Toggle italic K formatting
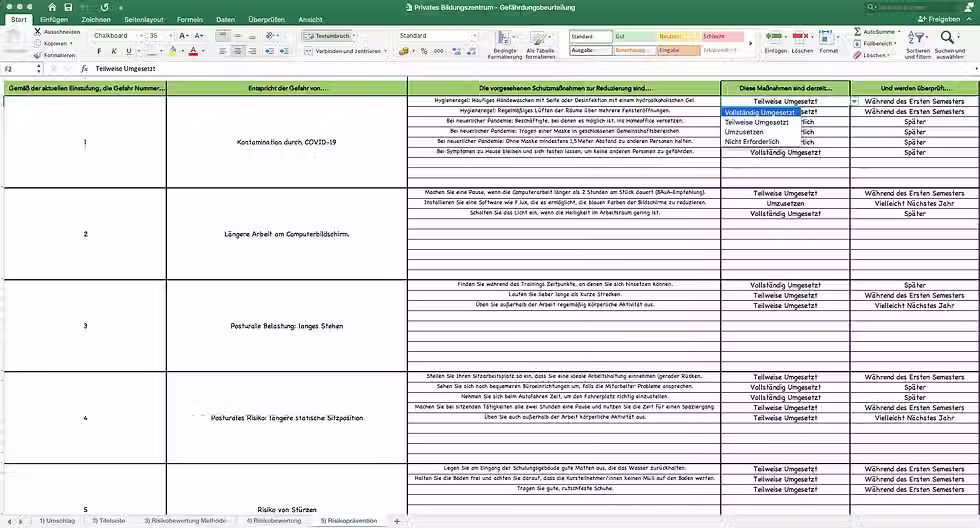The width and height of the screenshot is (980, 528). tap(114, 51)
